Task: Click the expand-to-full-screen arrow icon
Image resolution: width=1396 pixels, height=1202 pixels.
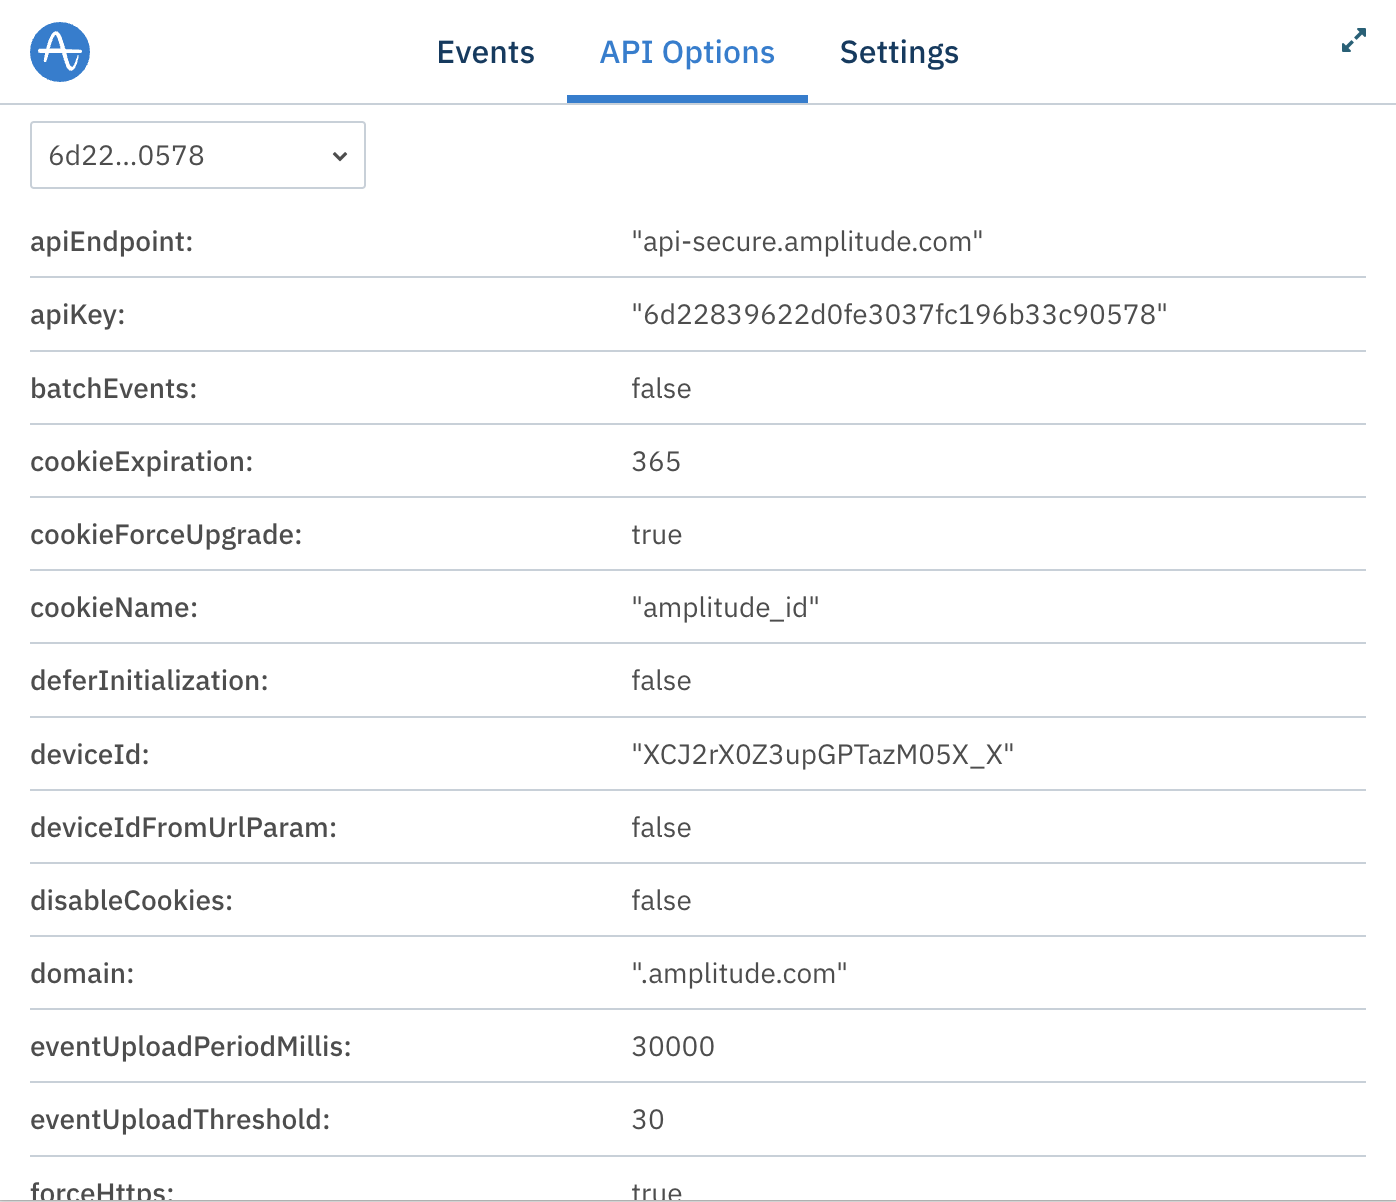Action: coord(1352,42)
